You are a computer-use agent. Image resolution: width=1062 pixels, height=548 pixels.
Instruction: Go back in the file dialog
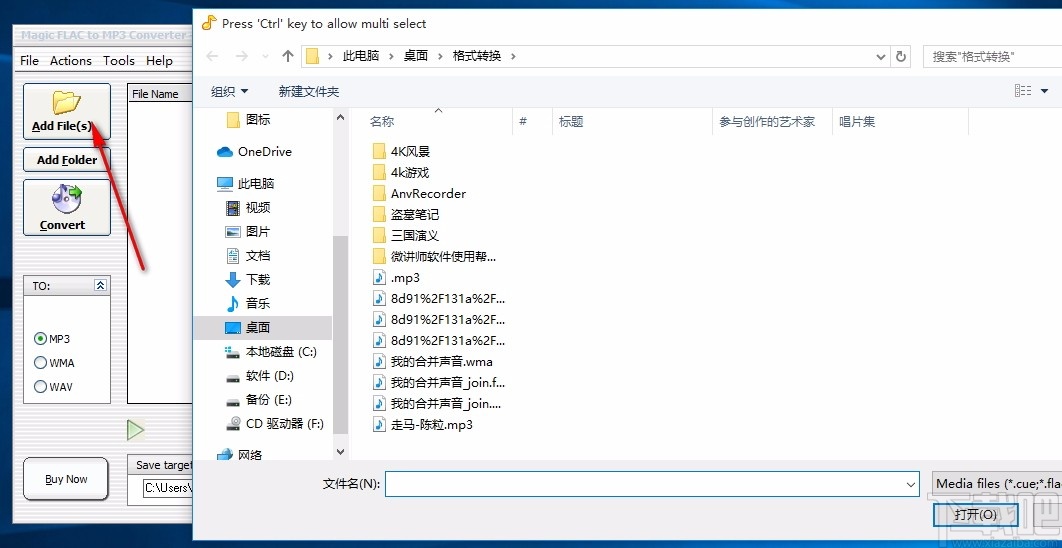(212, 56)
